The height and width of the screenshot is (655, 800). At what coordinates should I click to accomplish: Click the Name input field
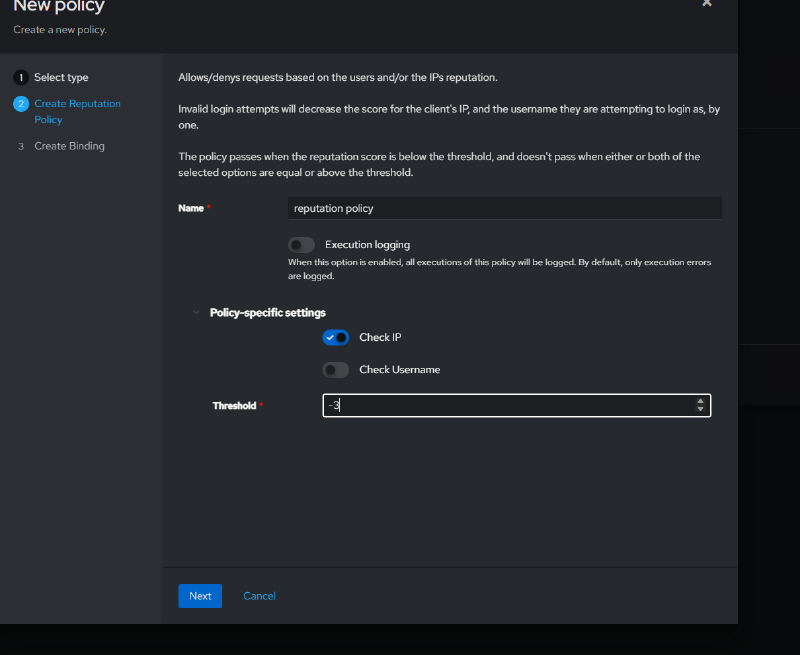tap(505, 208)
